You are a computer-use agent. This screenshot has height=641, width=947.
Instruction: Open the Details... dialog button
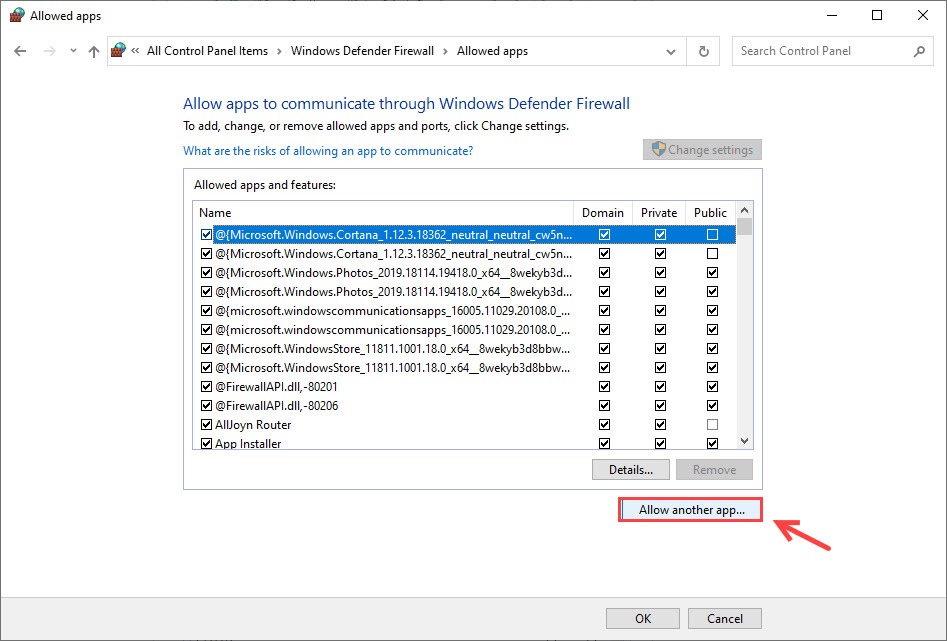pos(631,469)
